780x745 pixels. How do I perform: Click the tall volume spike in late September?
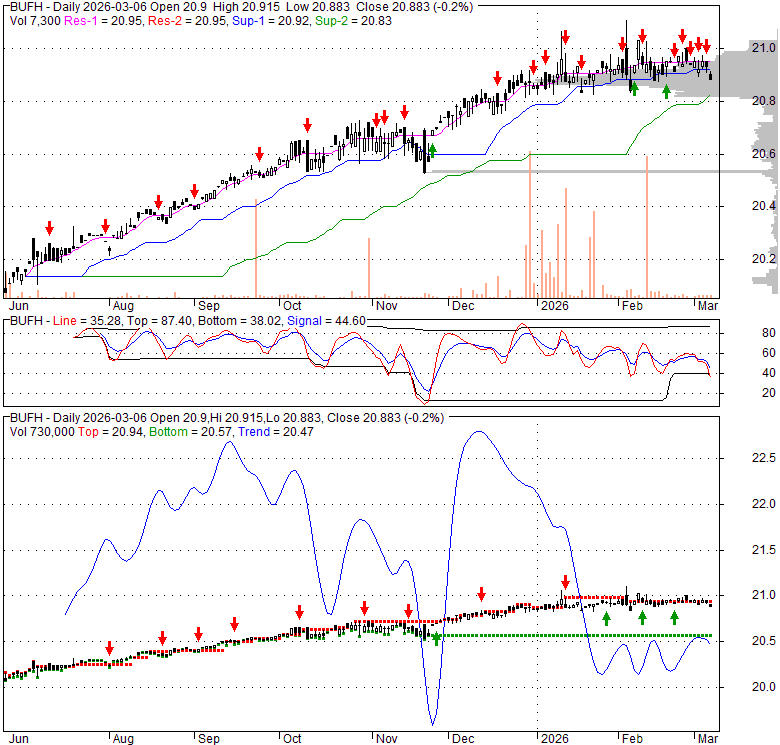click(256, 248)
